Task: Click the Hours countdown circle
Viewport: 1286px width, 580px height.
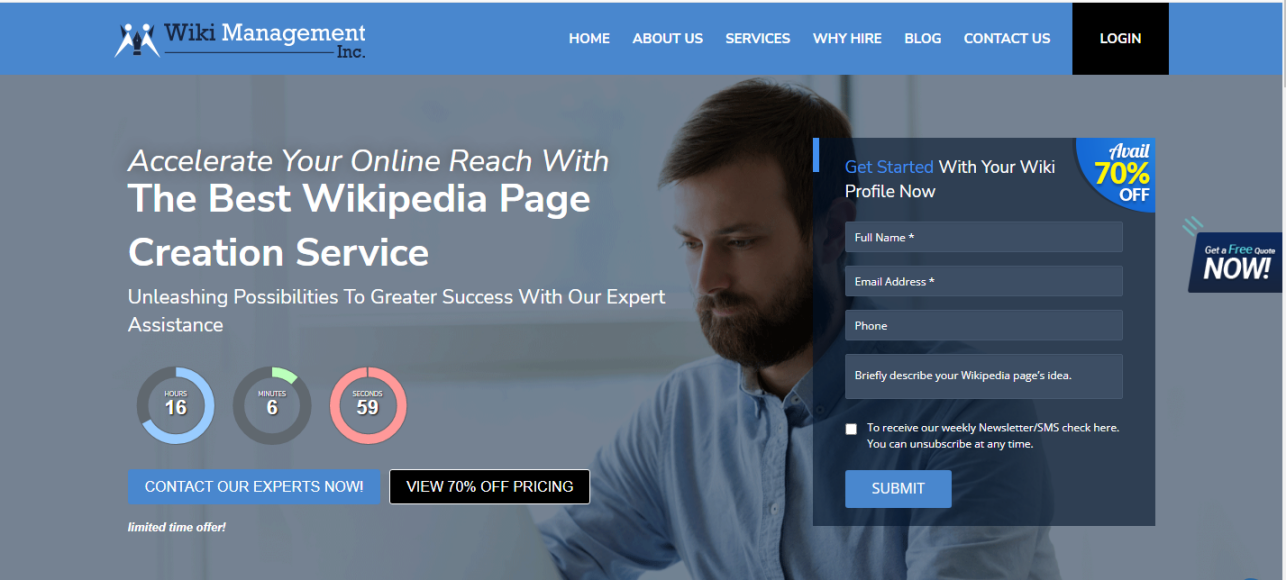Action: click(x=176, y=405)
